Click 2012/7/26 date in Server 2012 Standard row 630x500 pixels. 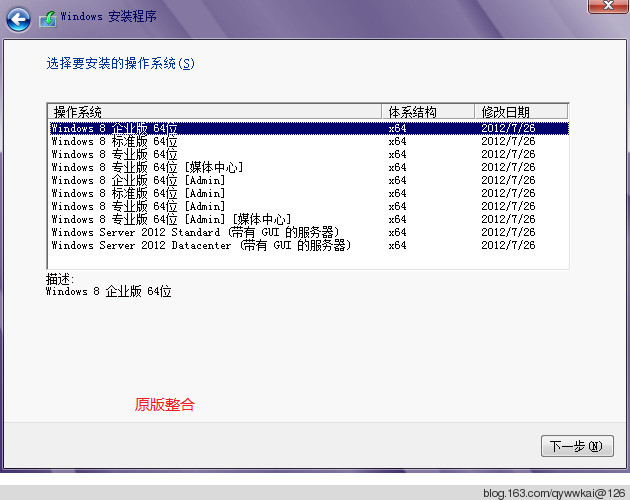coord(508,232)
